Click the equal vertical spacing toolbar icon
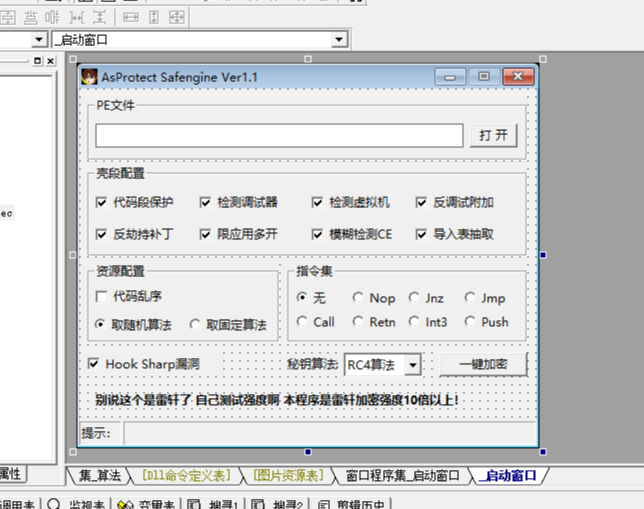 point(99,18)
